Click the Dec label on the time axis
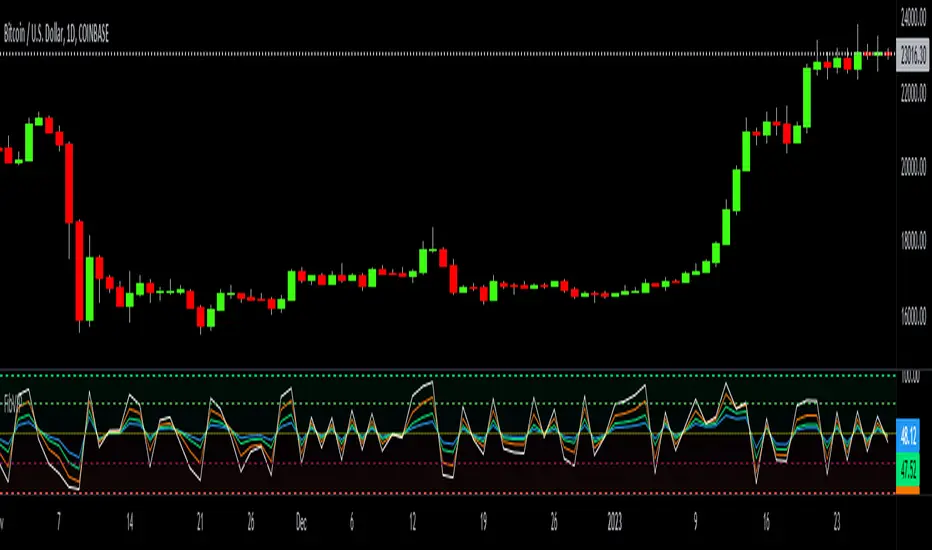This screenshot has height=550, width=932. (301, 523)
